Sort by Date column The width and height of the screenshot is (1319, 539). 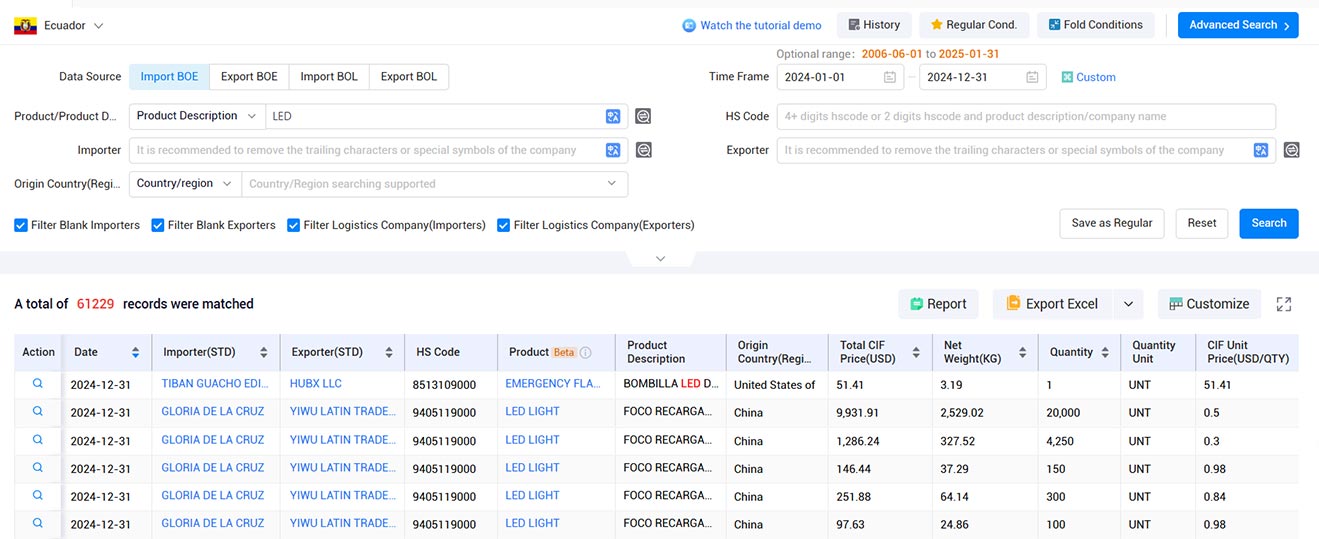coord(135,352)
